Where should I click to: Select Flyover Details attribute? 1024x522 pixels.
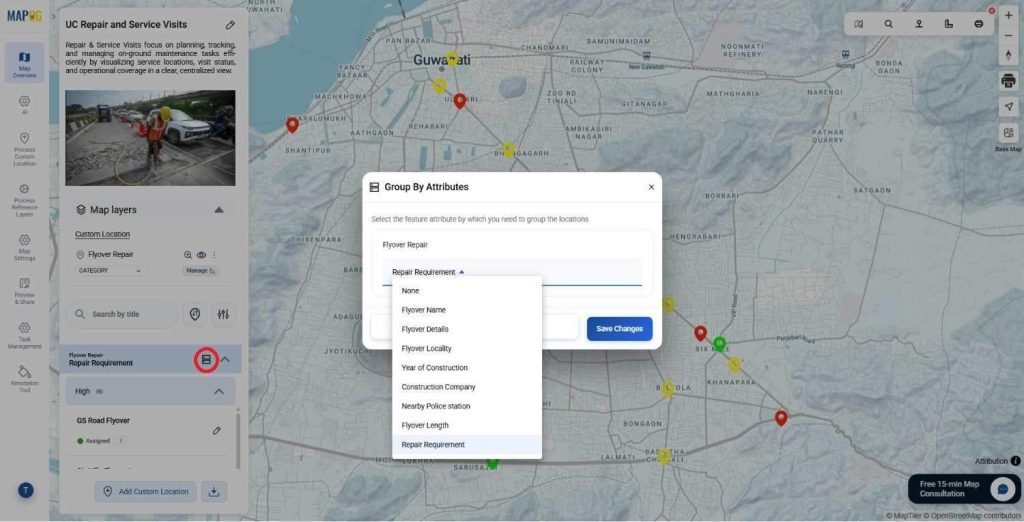click(467, 329)
